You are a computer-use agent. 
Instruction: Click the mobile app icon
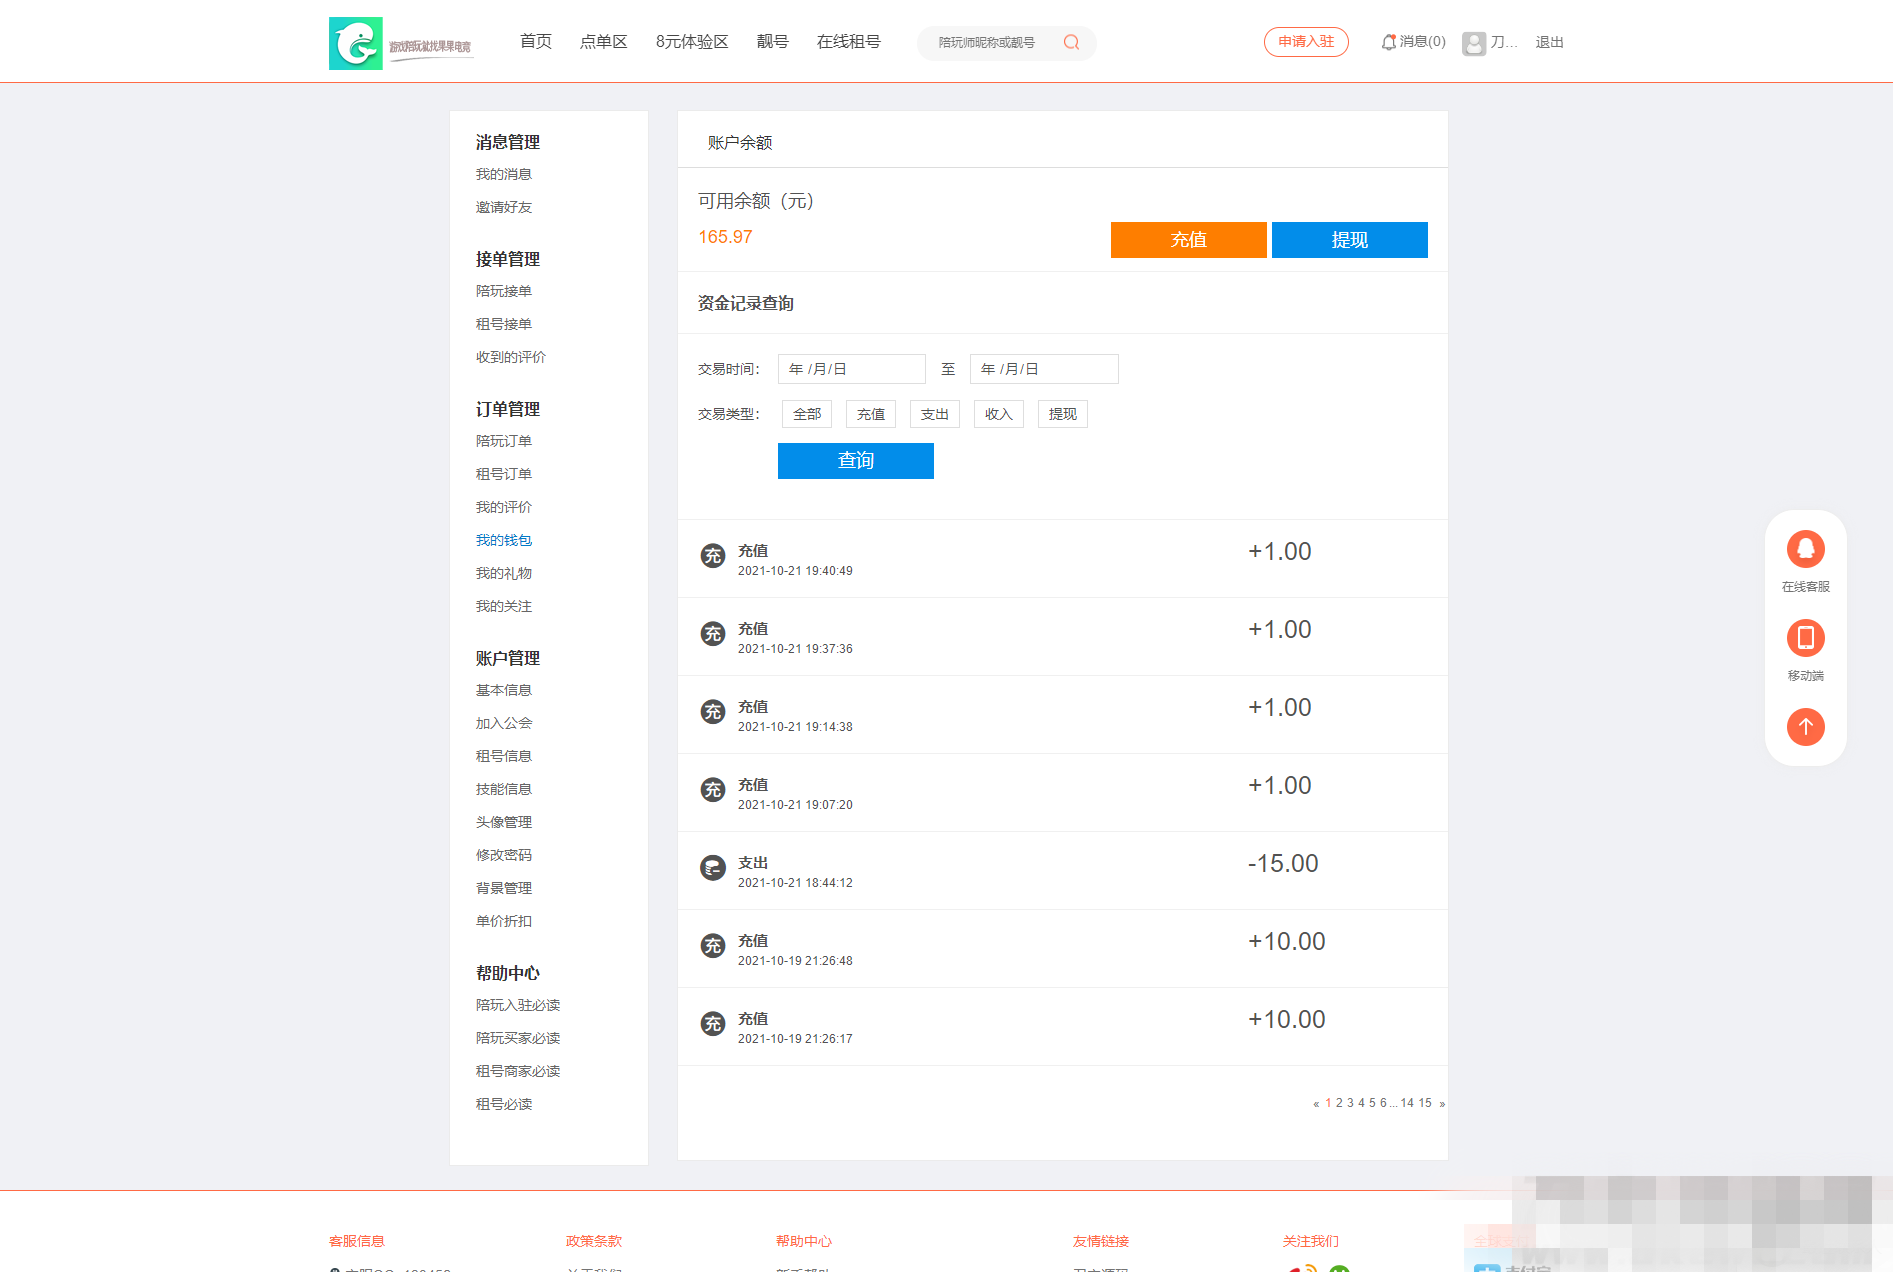click(1805, 638)
